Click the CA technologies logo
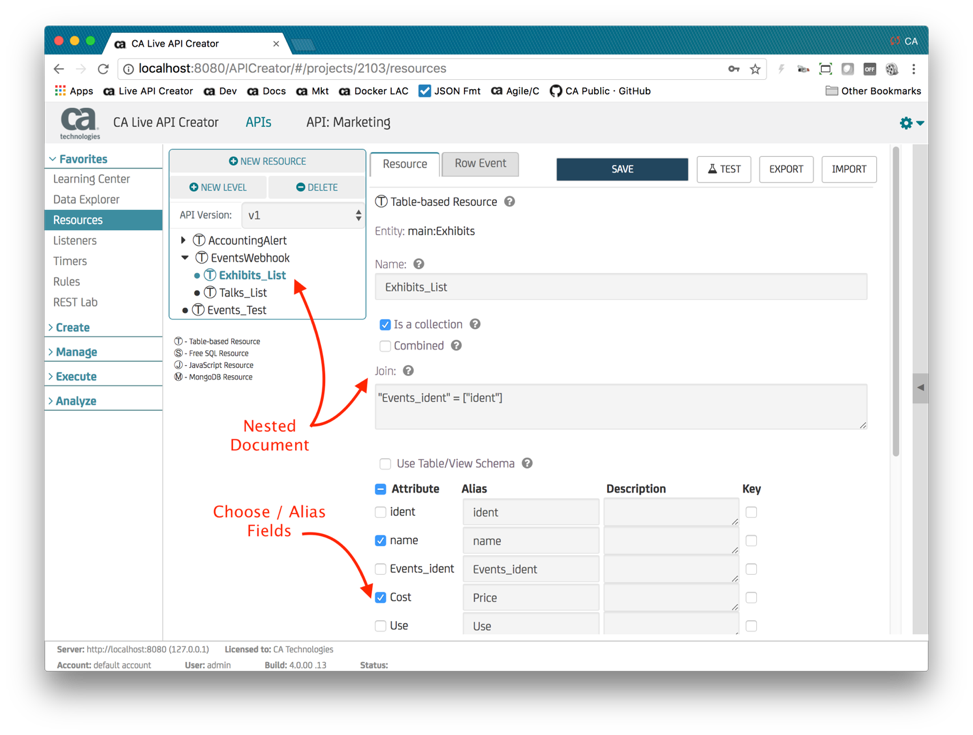This screenshot has height=735, width=973. (79, 123)
